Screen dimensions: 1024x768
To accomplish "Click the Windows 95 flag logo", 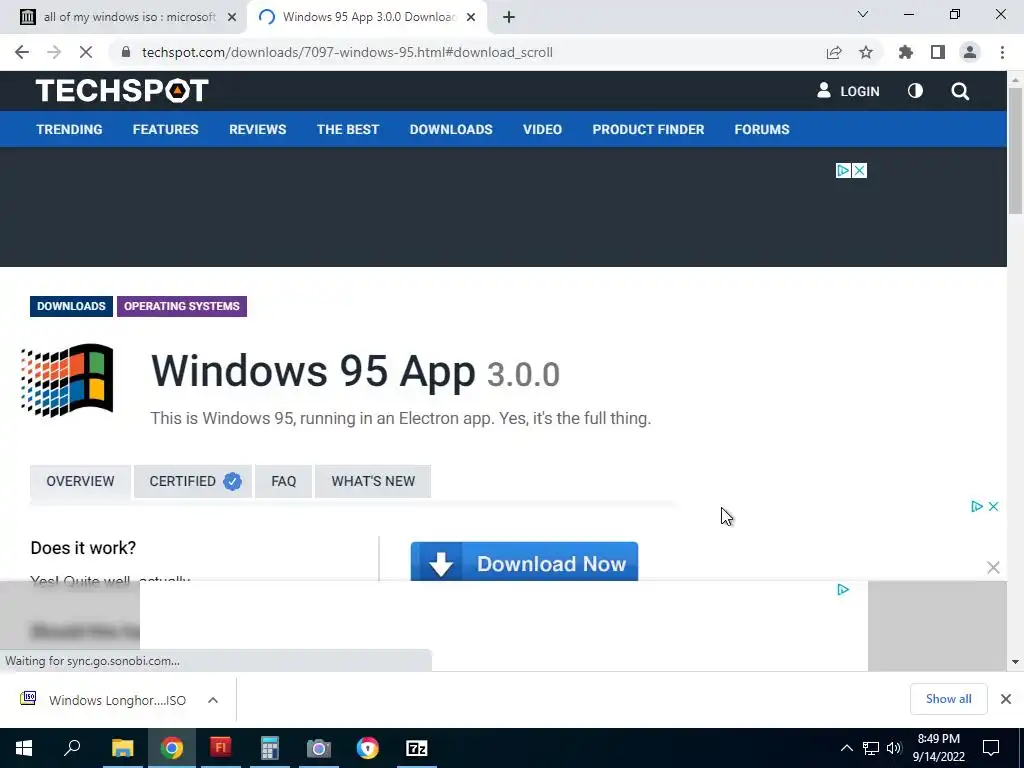I will tap(67, 380).
